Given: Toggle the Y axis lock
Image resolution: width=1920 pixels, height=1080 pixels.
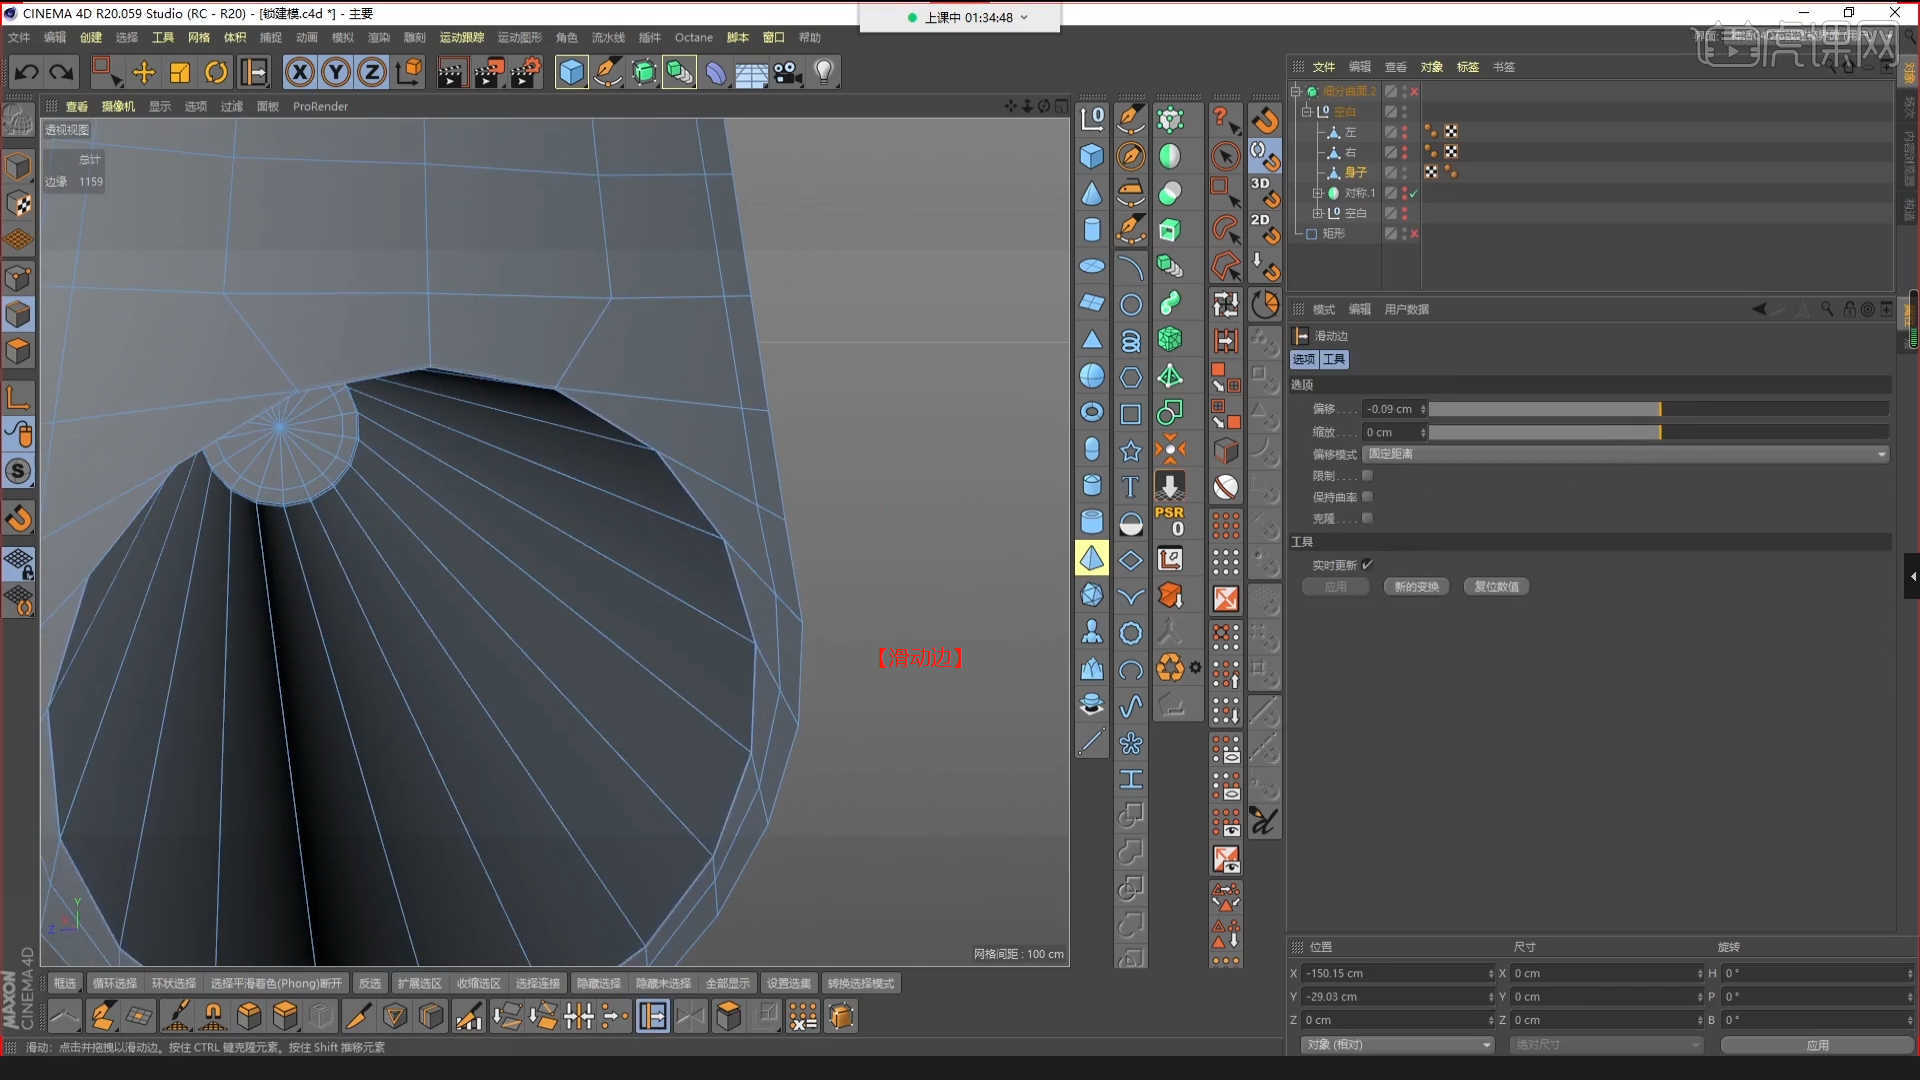Looking at the screenshot, I should pyautogui.click(x=336, y=72).
